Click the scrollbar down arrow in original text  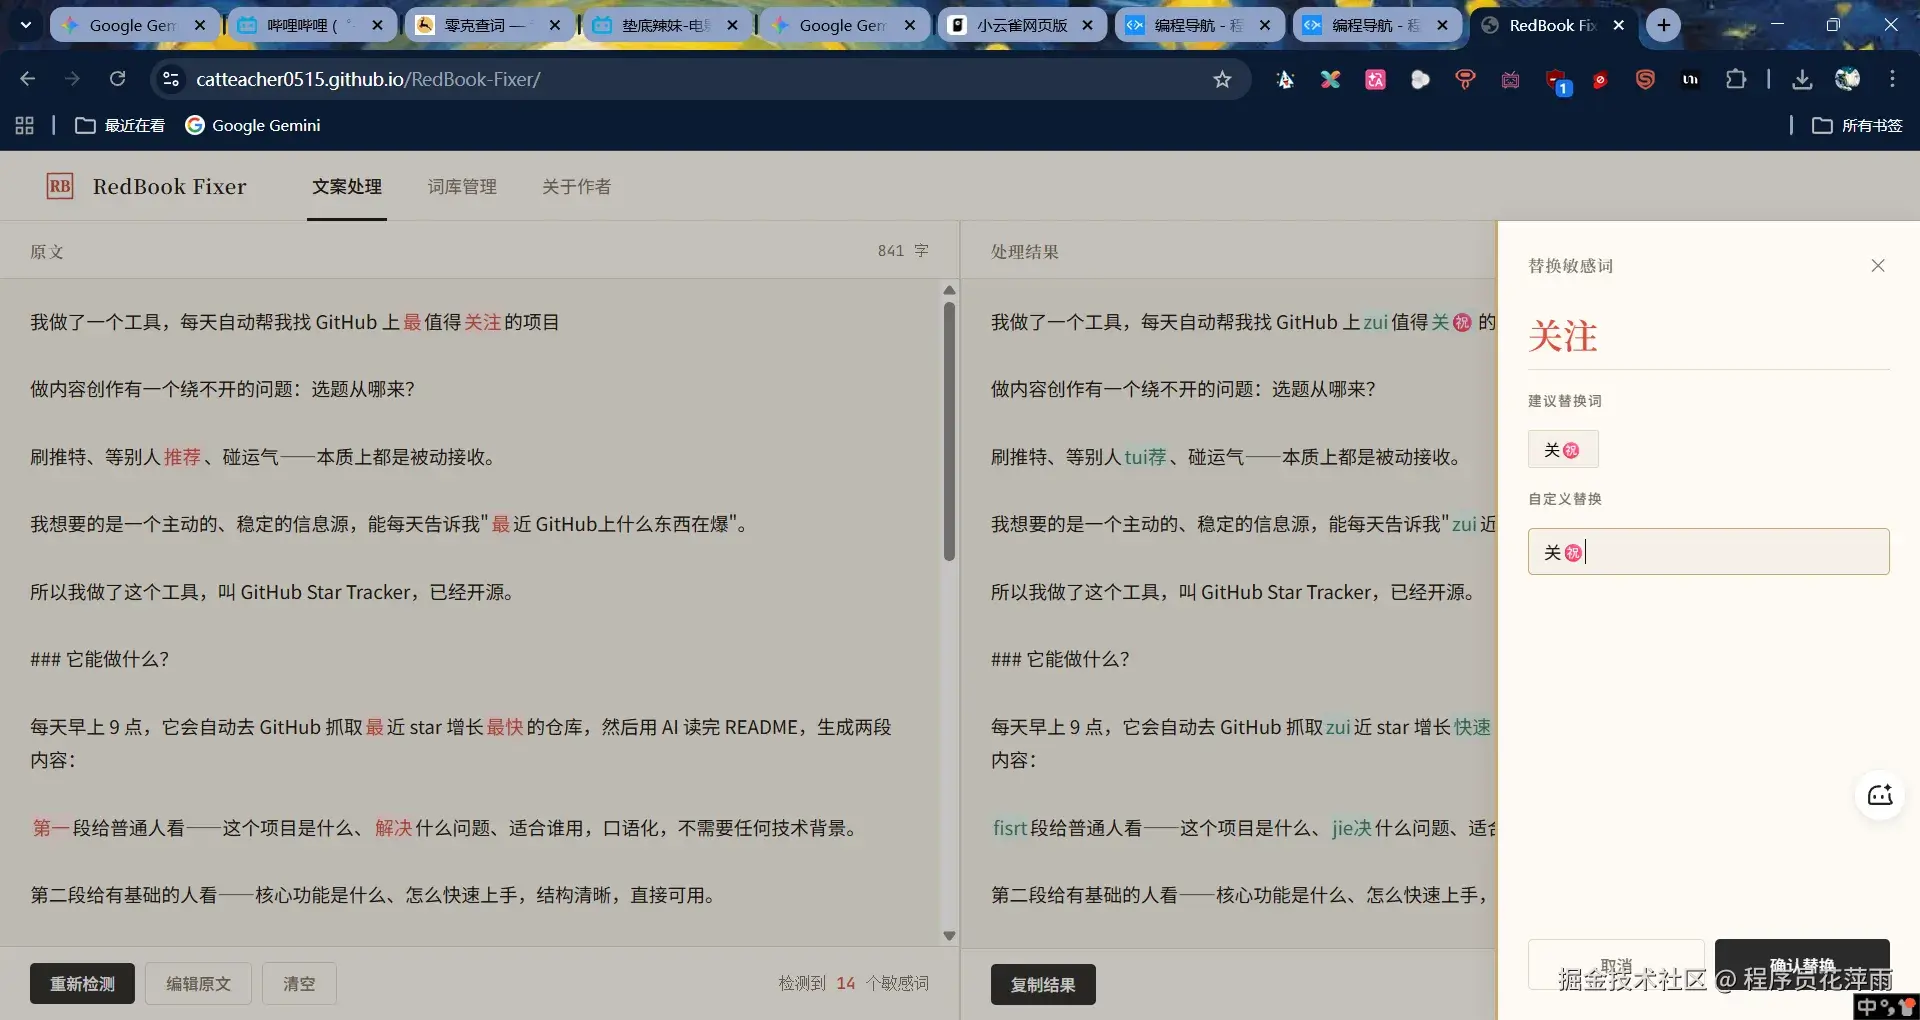click(949, 936)
